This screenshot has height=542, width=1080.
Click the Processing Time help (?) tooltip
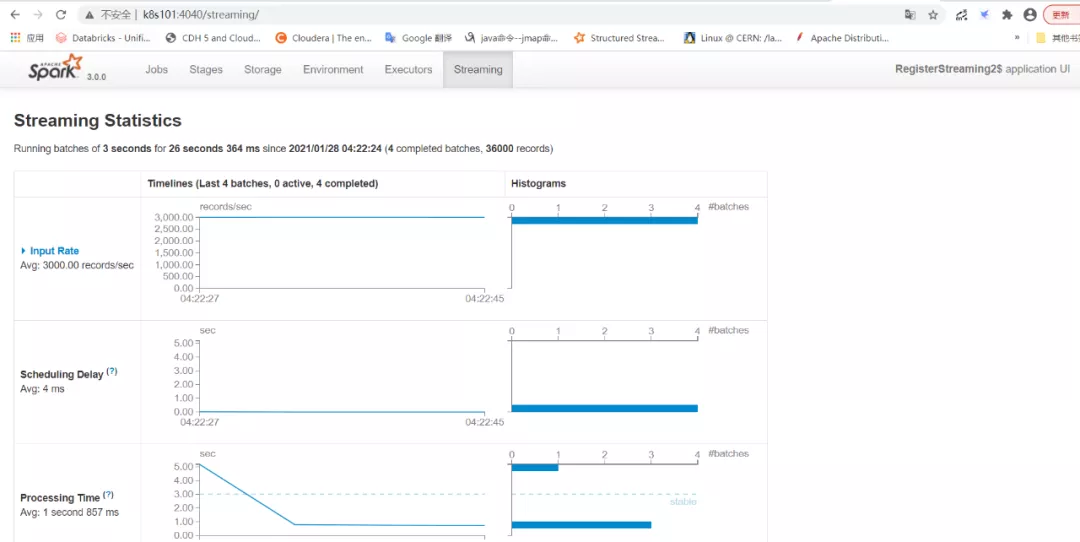pos(108,495)
